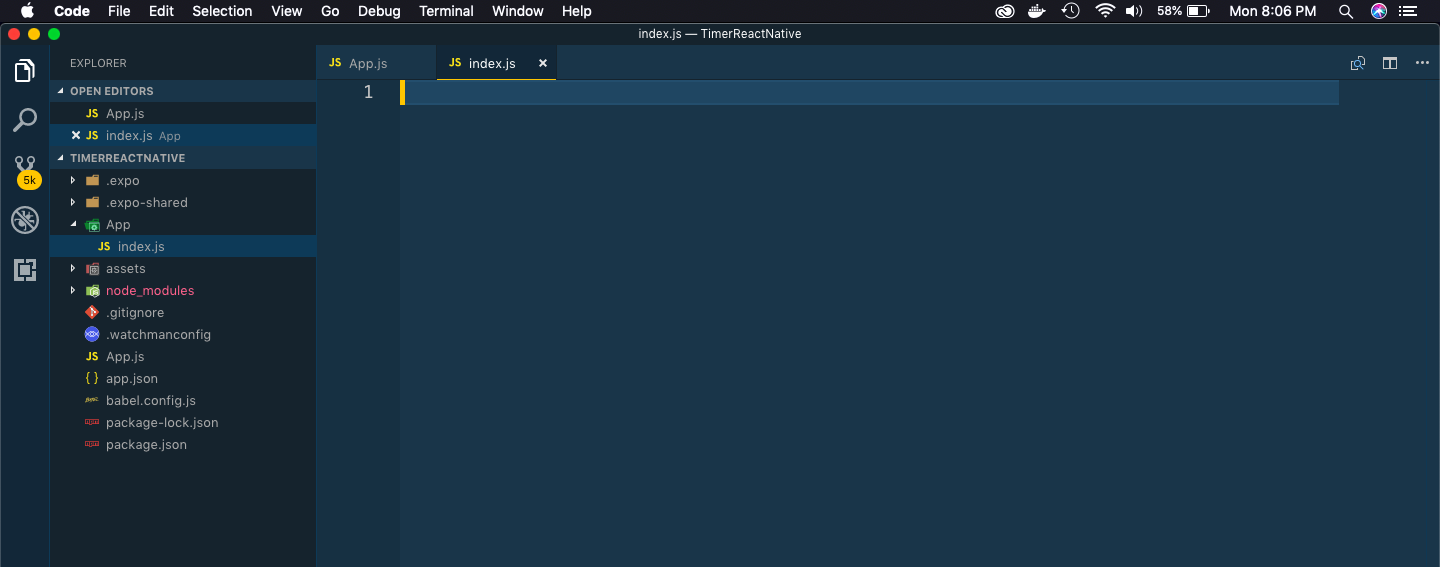Image resolution: width=1440 pixels, height=567 pixels.
Task: Select App.js in Open Editors
Action: (183, 113)
